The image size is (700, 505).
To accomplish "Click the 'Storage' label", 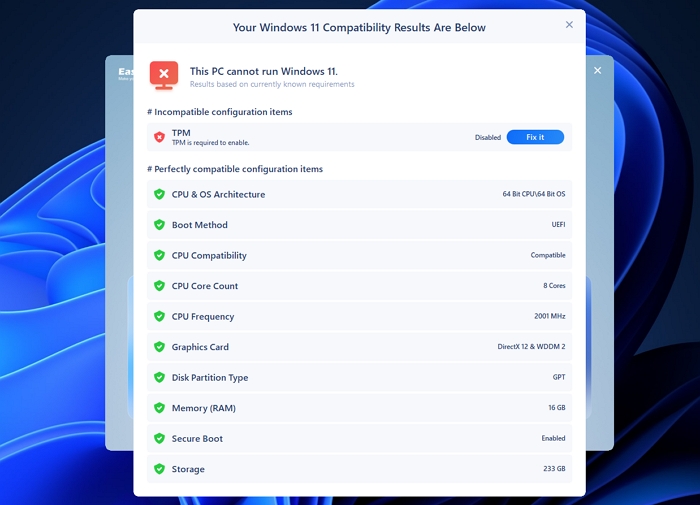I will click(188, 469).
